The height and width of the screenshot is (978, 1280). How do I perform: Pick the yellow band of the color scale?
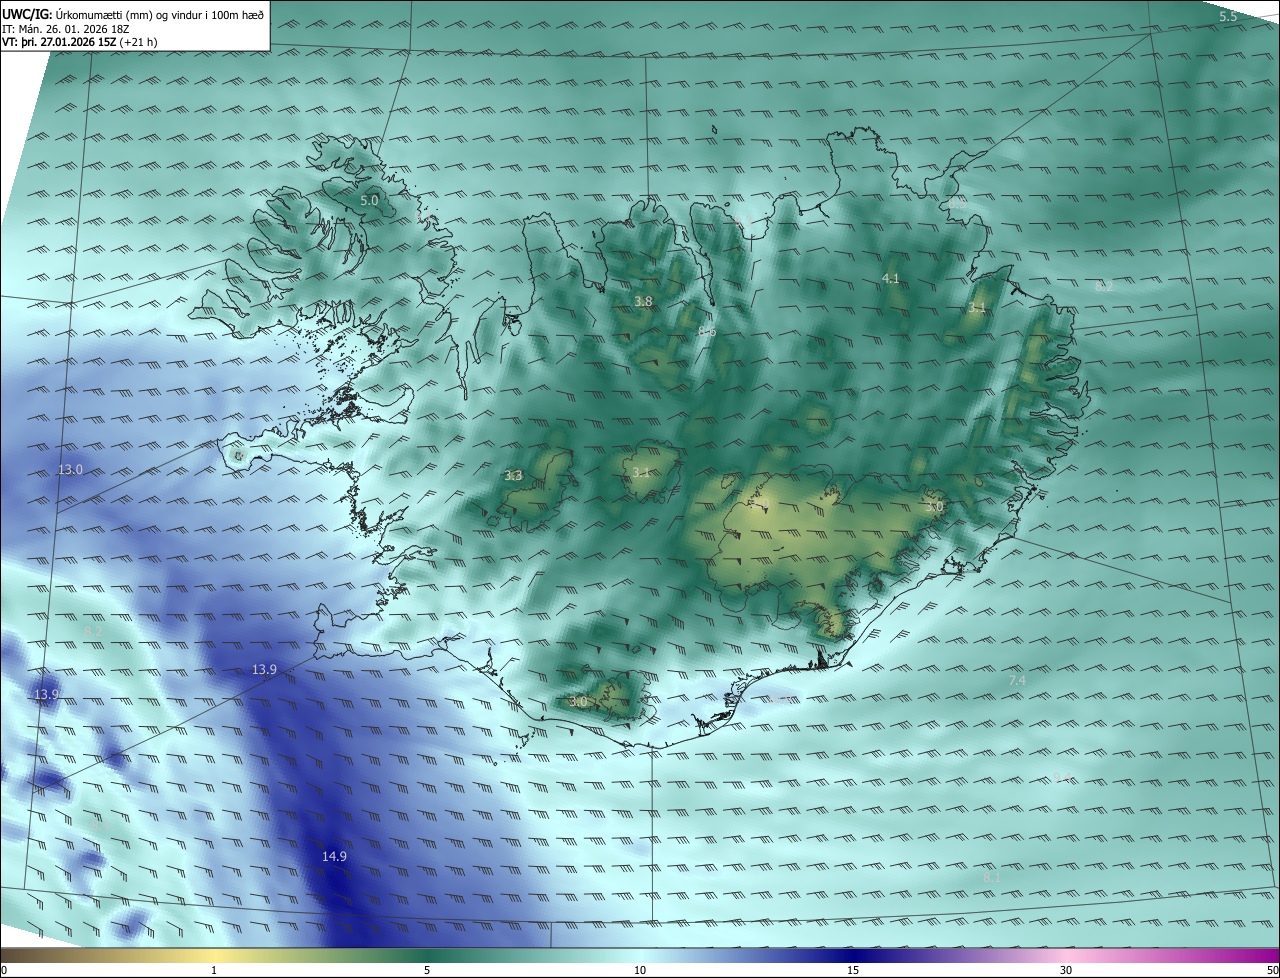click(214, 955)
